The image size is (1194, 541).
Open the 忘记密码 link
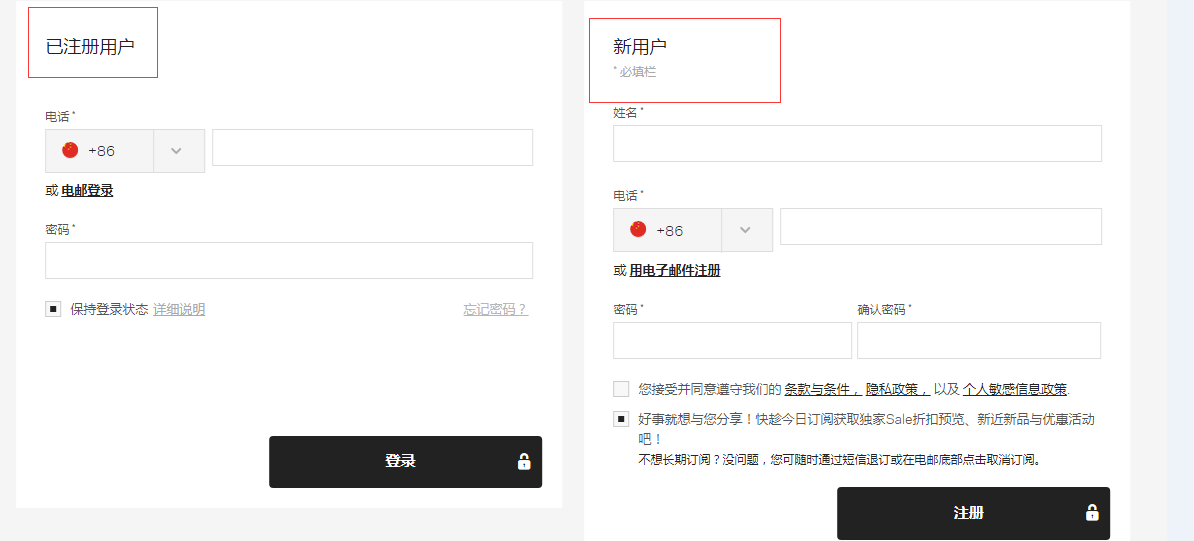[494, 310]
